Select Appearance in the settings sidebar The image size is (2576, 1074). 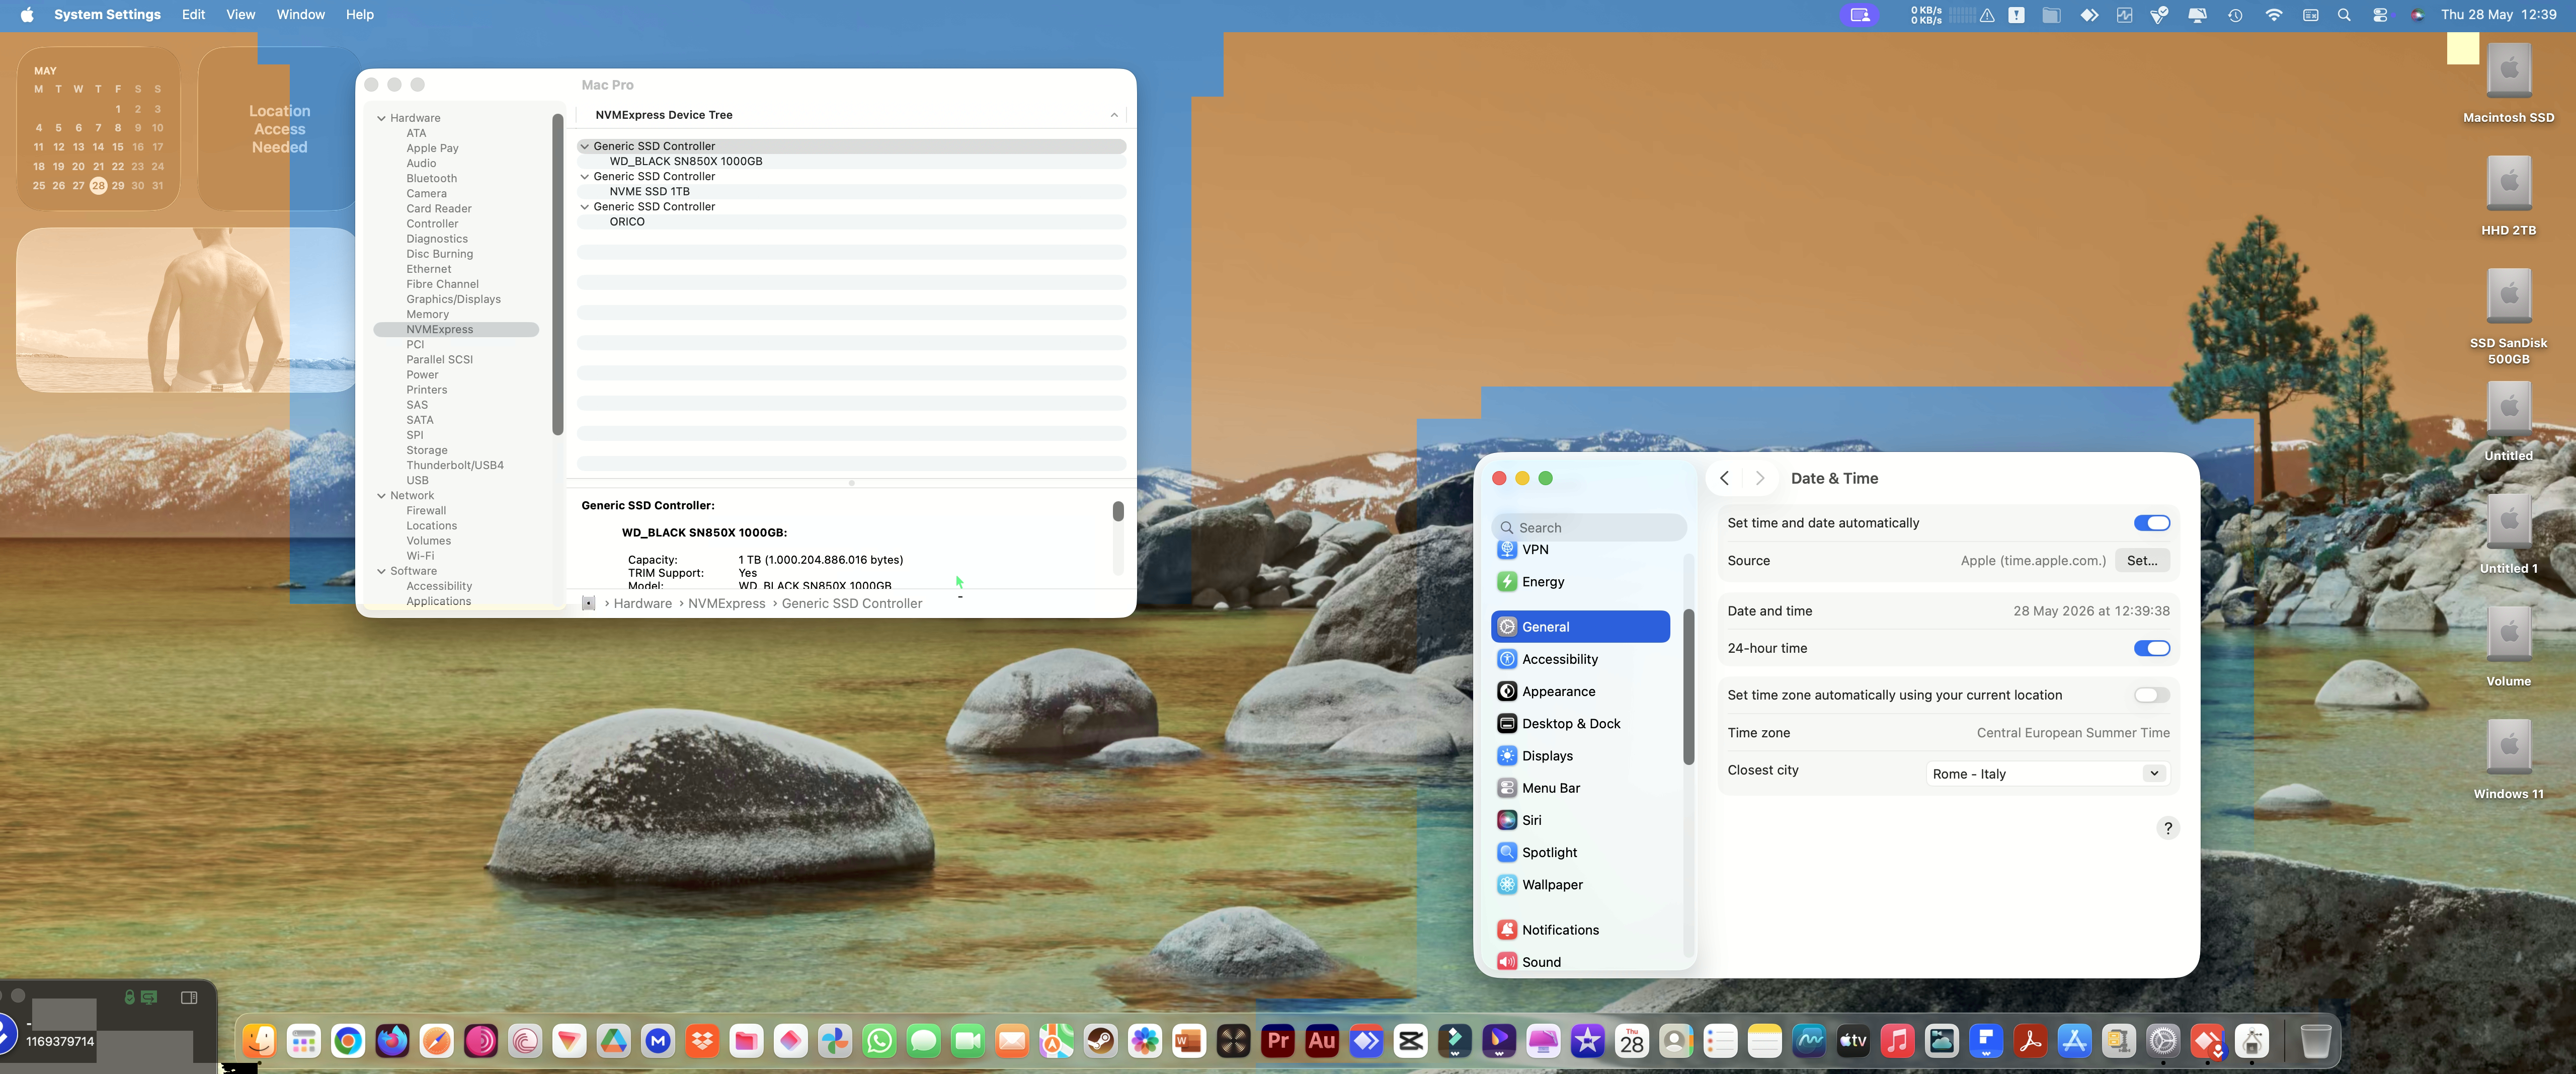(1580, 691)
